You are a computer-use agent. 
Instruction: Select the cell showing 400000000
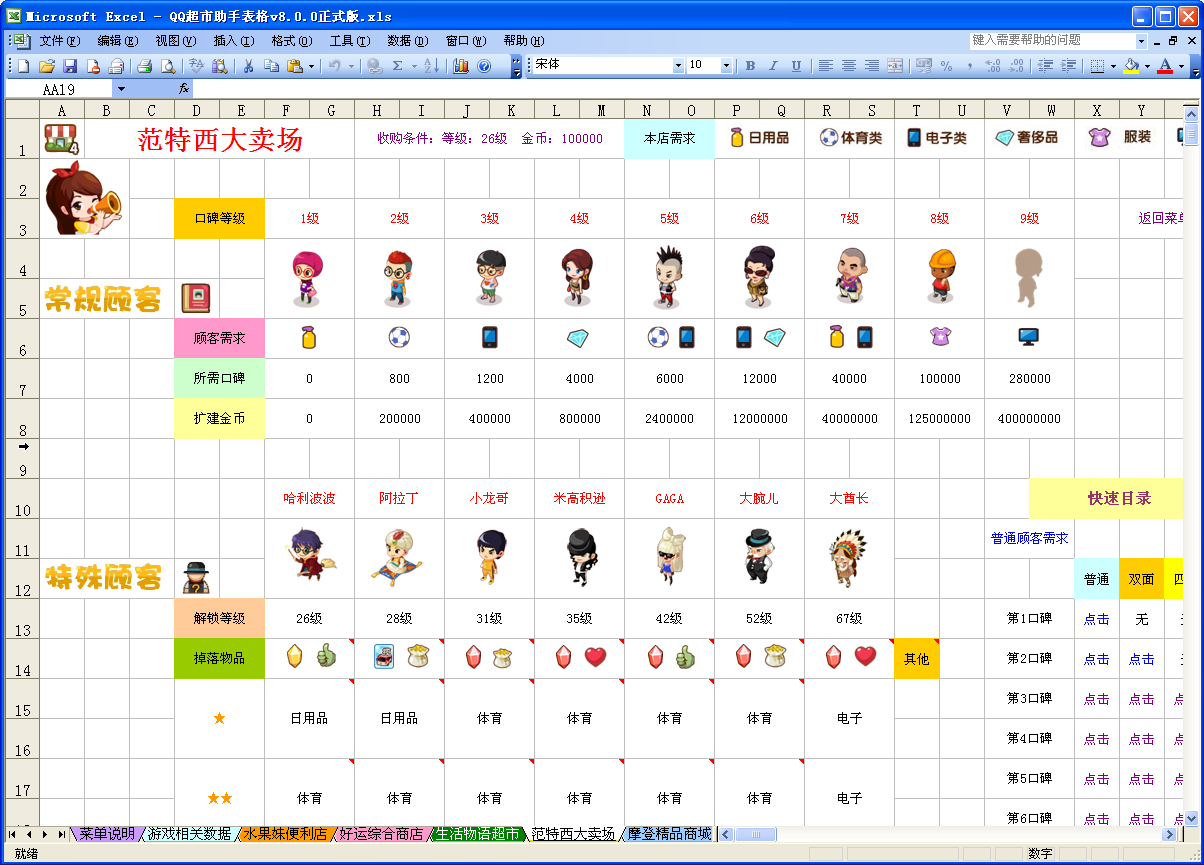click(1029, 419)
